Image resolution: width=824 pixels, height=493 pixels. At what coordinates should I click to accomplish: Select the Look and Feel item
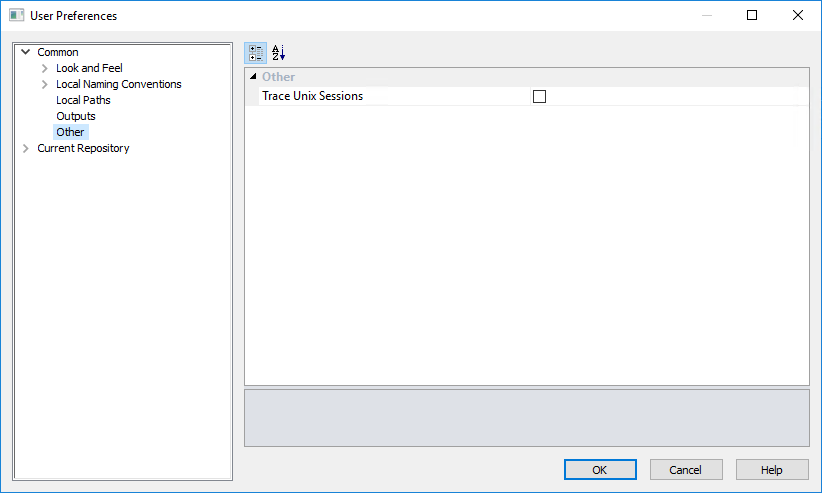point(89,68)
